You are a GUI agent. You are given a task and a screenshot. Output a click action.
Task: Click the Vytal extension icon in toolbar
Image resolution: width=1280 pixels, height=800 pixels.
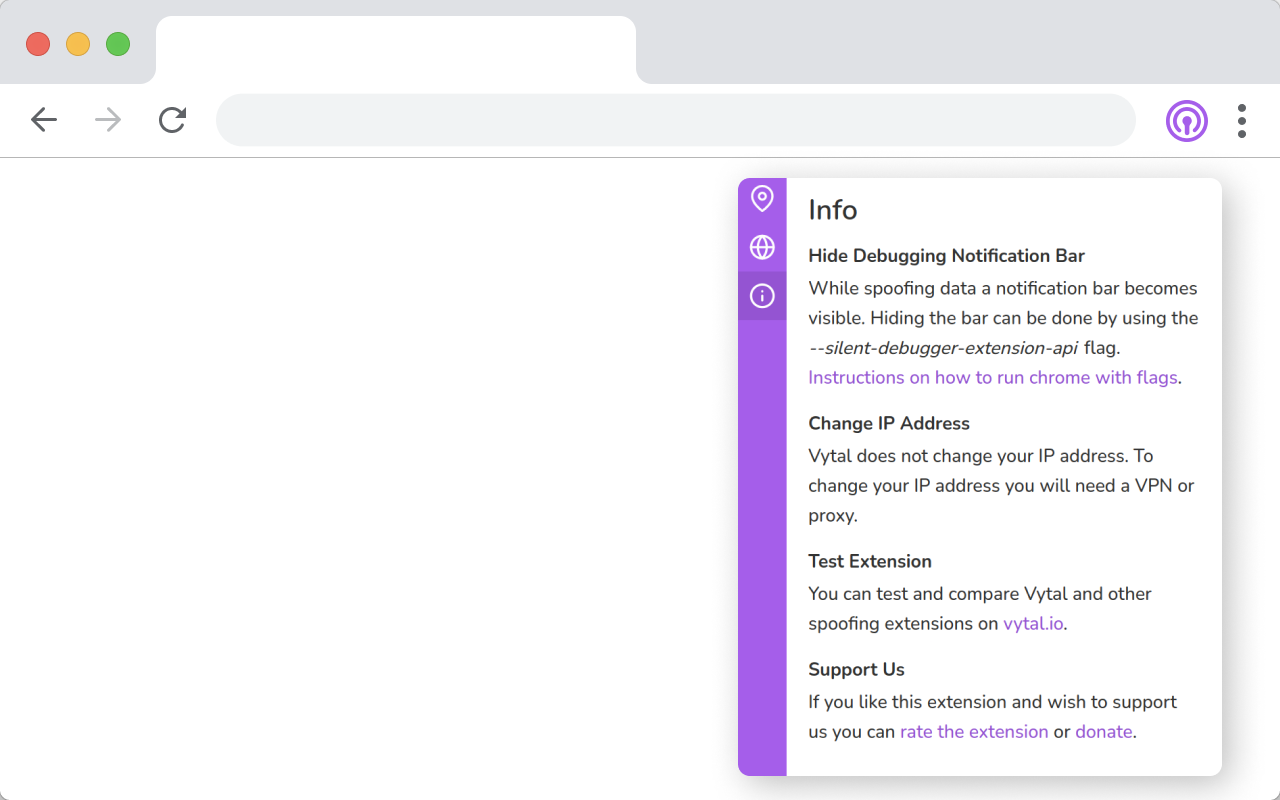[x=1186, y=121]
